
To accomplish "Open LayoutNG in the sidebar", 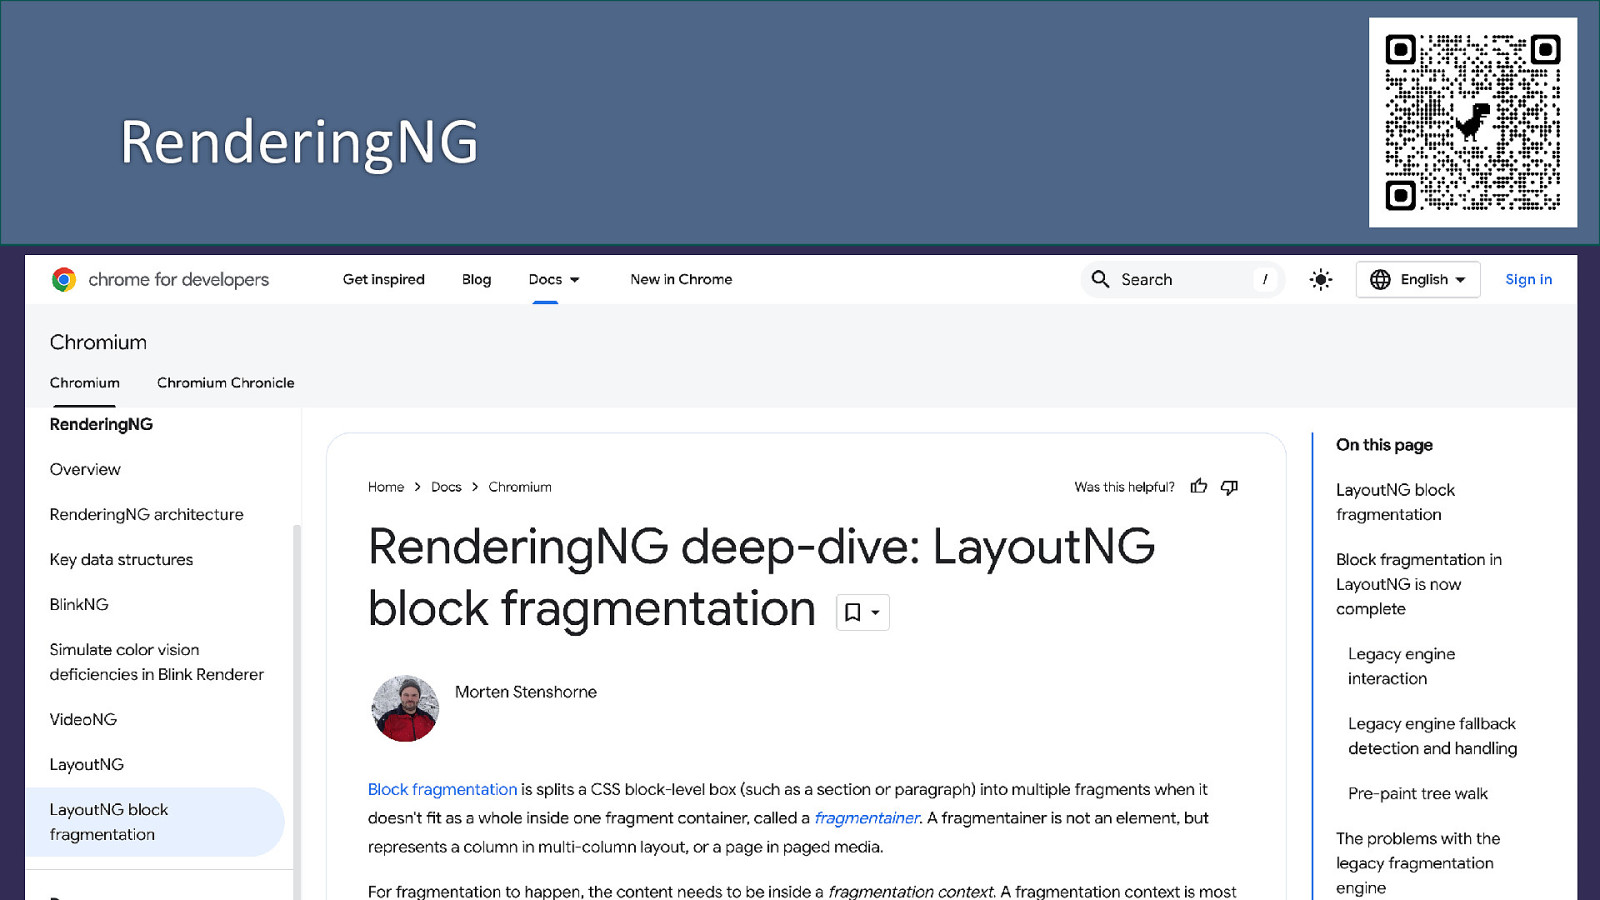I will click(x=87, y=764).
